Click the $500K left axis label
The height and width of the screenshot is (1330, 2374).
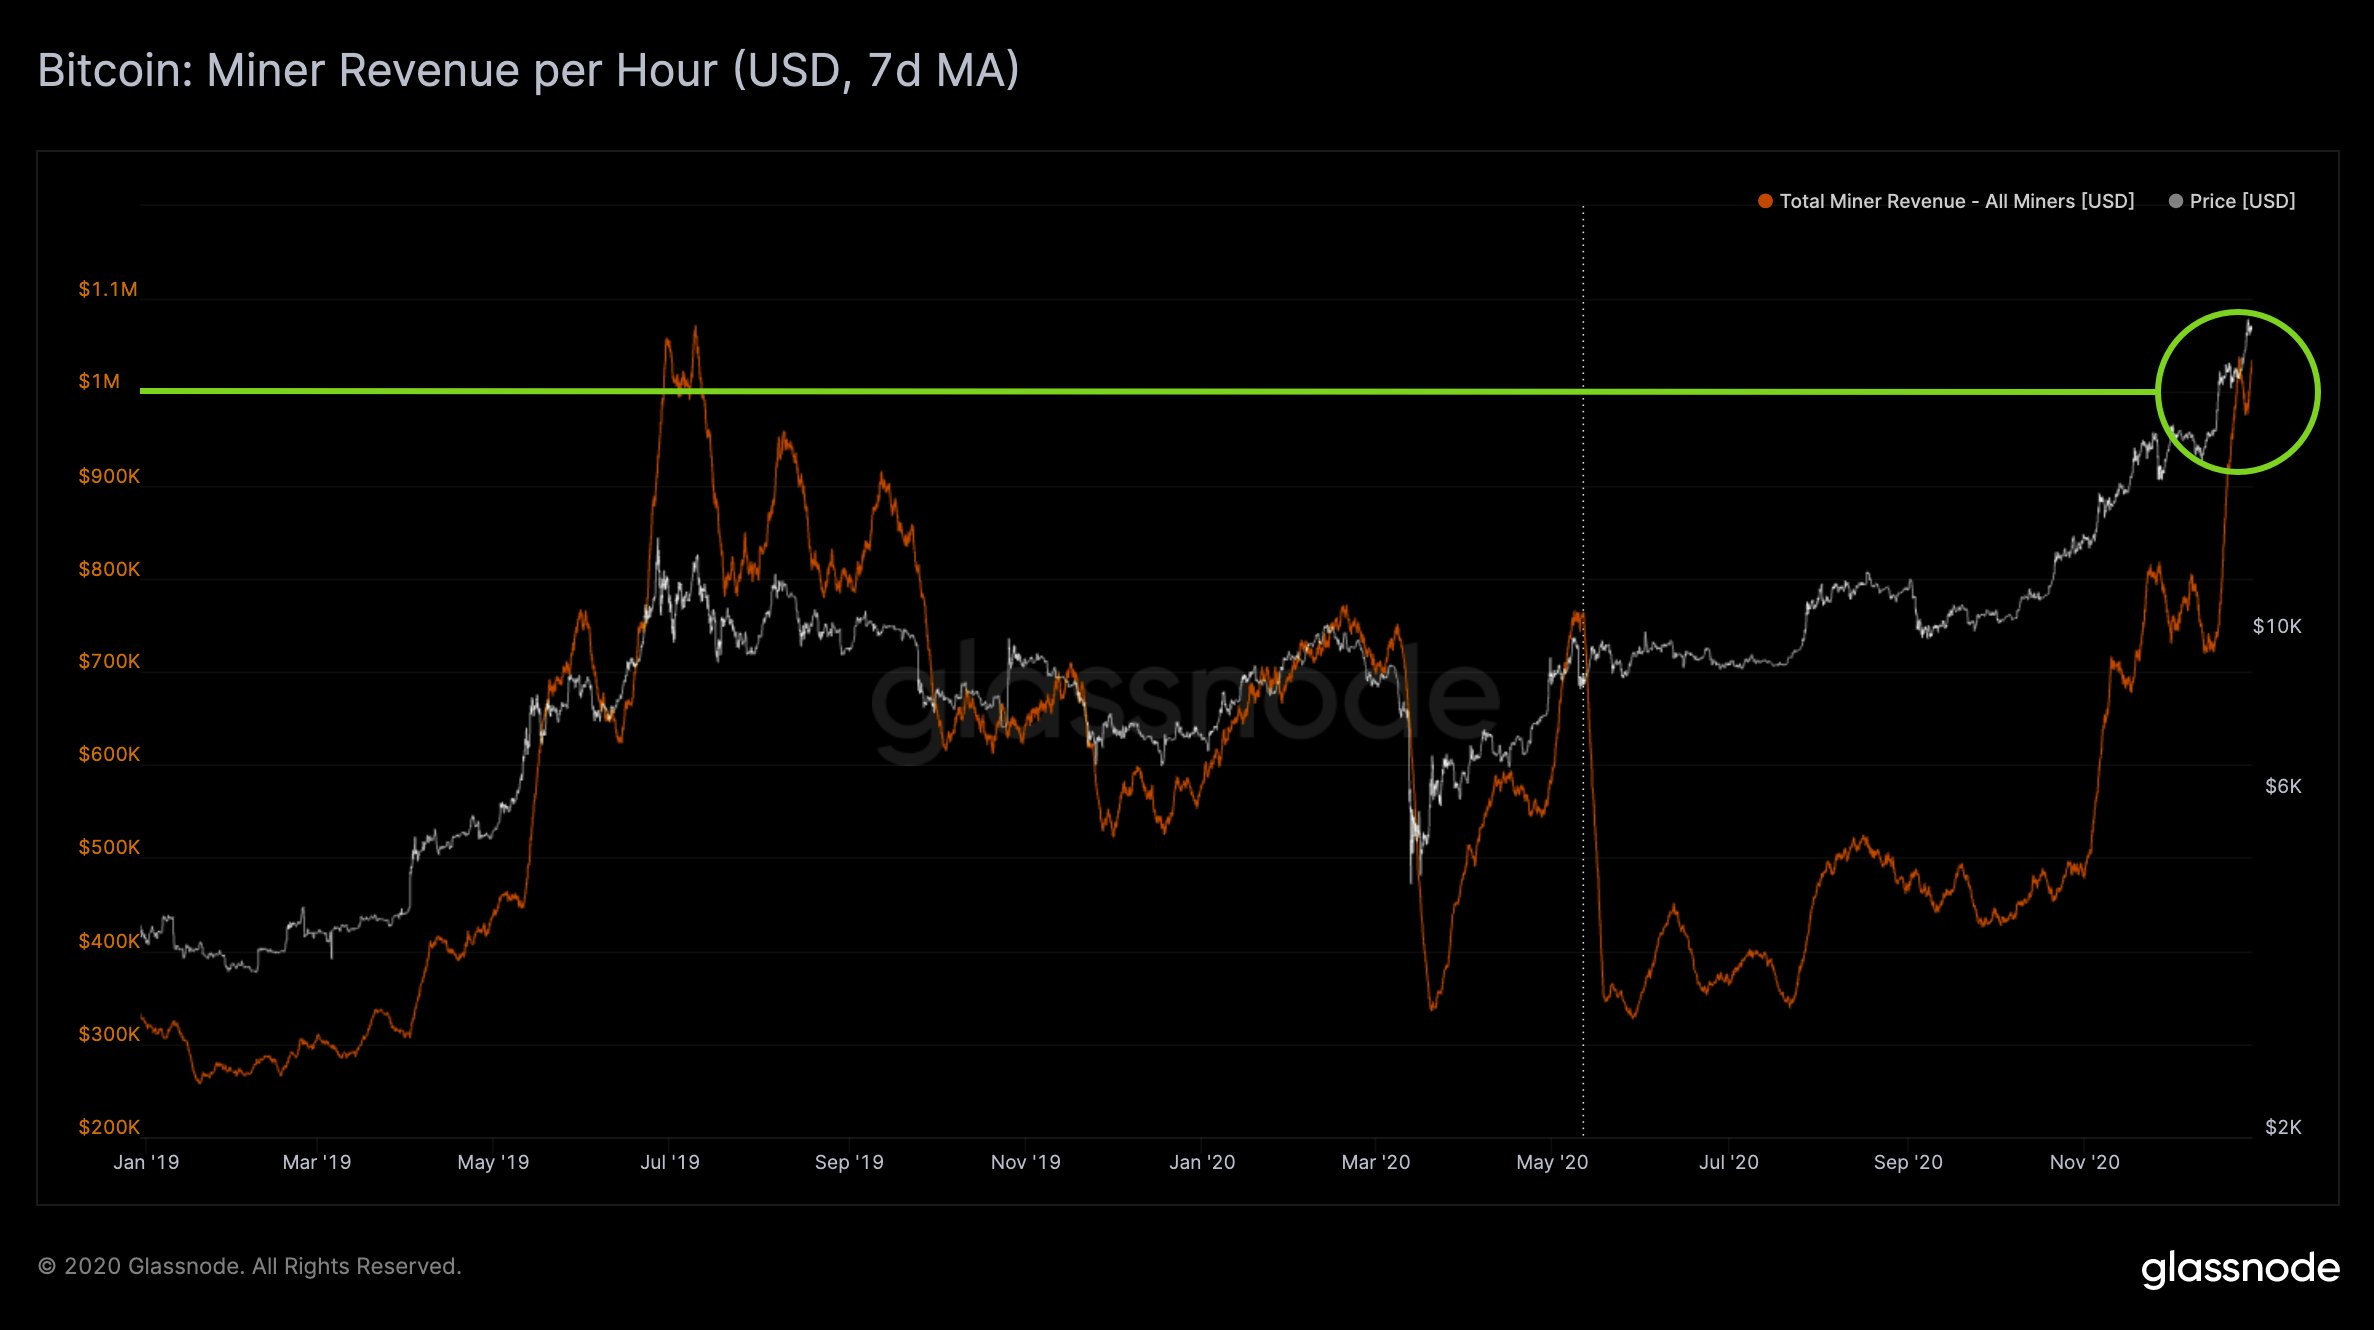click(109, 847)
